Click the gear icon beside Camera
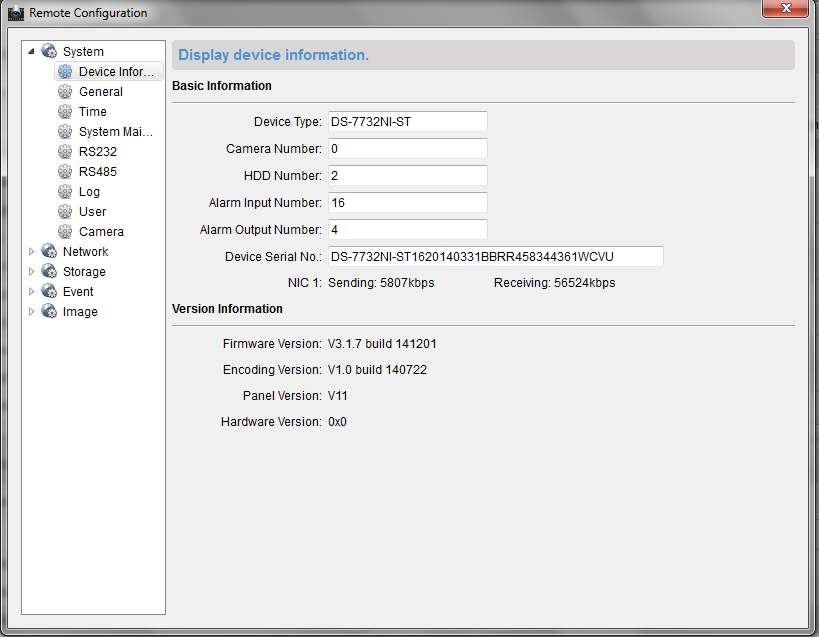 65,231
